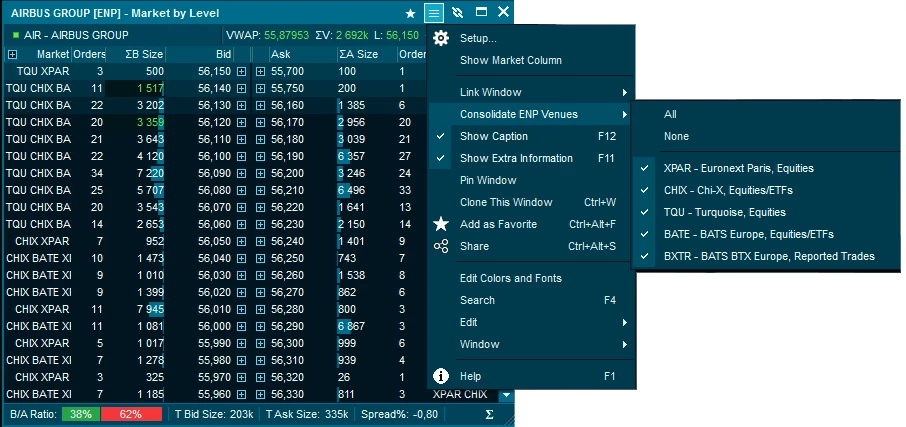Open the hamburger menu icon in title bar
The width and height of the screenshot is (906, 427).
[433, 13]
